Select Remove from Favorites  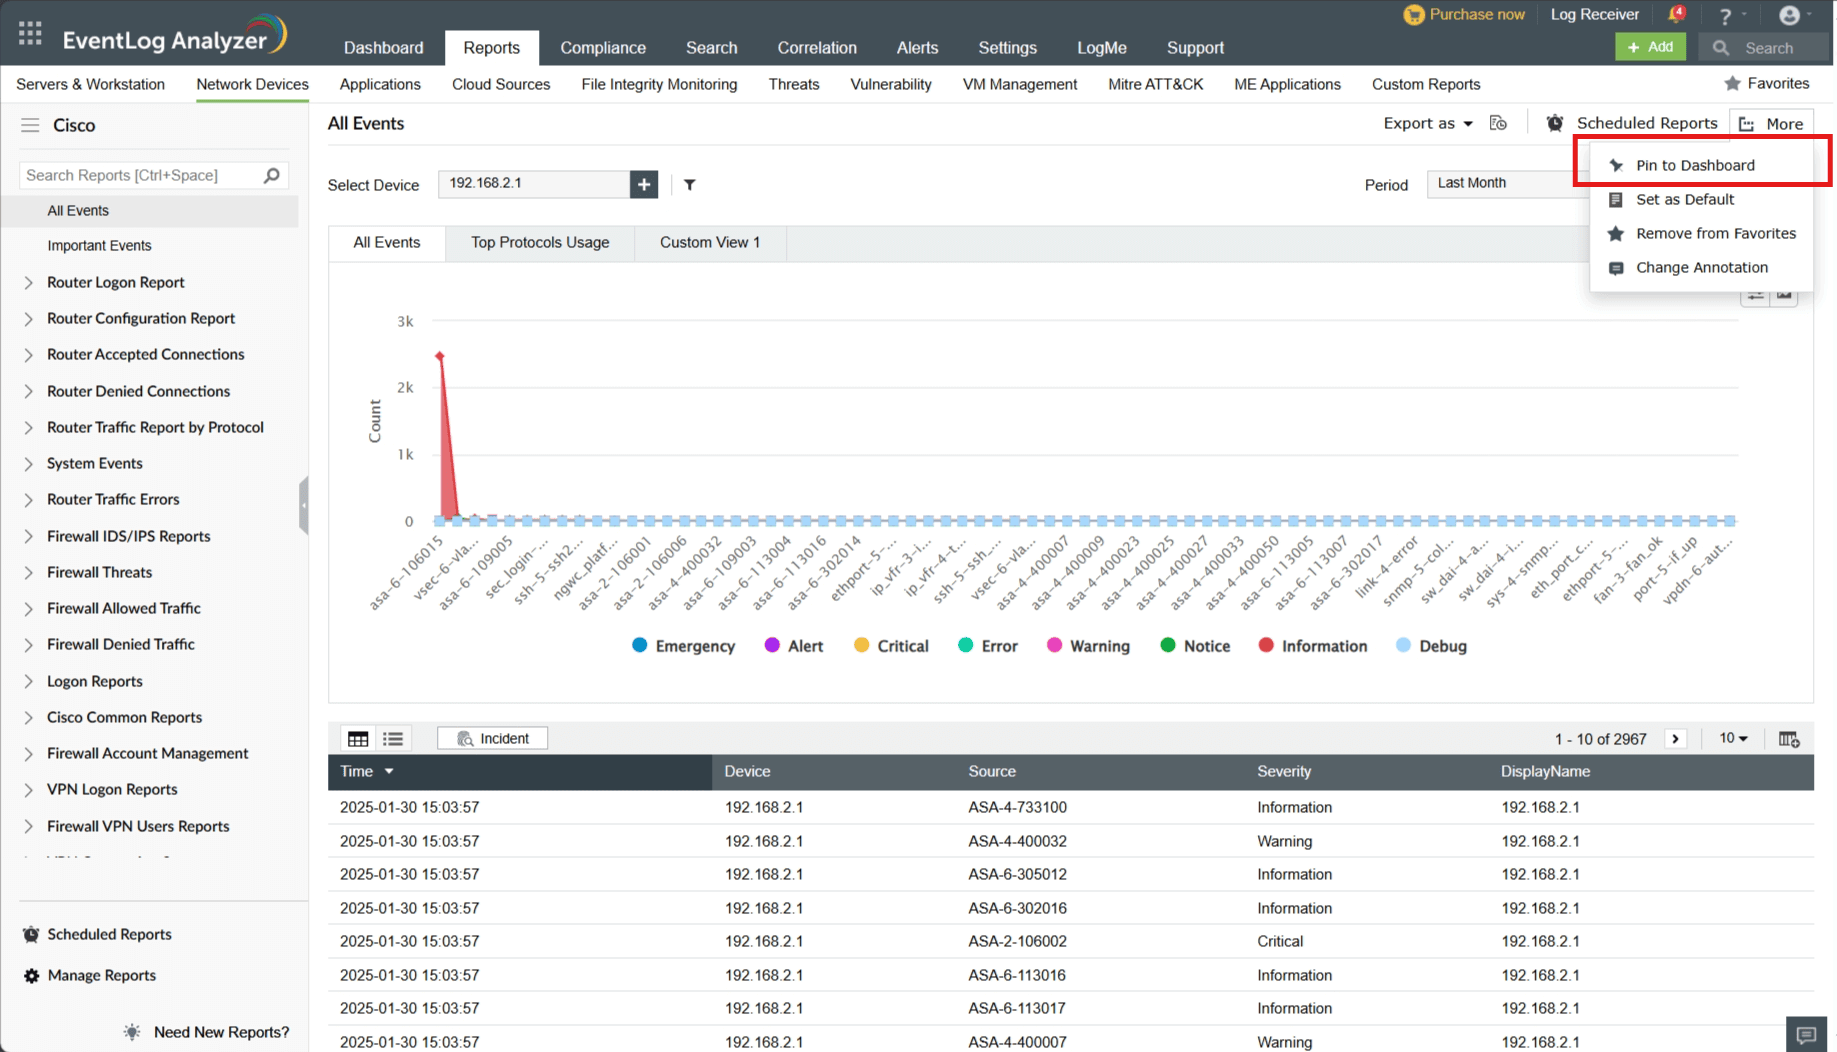click(1701, 233)
